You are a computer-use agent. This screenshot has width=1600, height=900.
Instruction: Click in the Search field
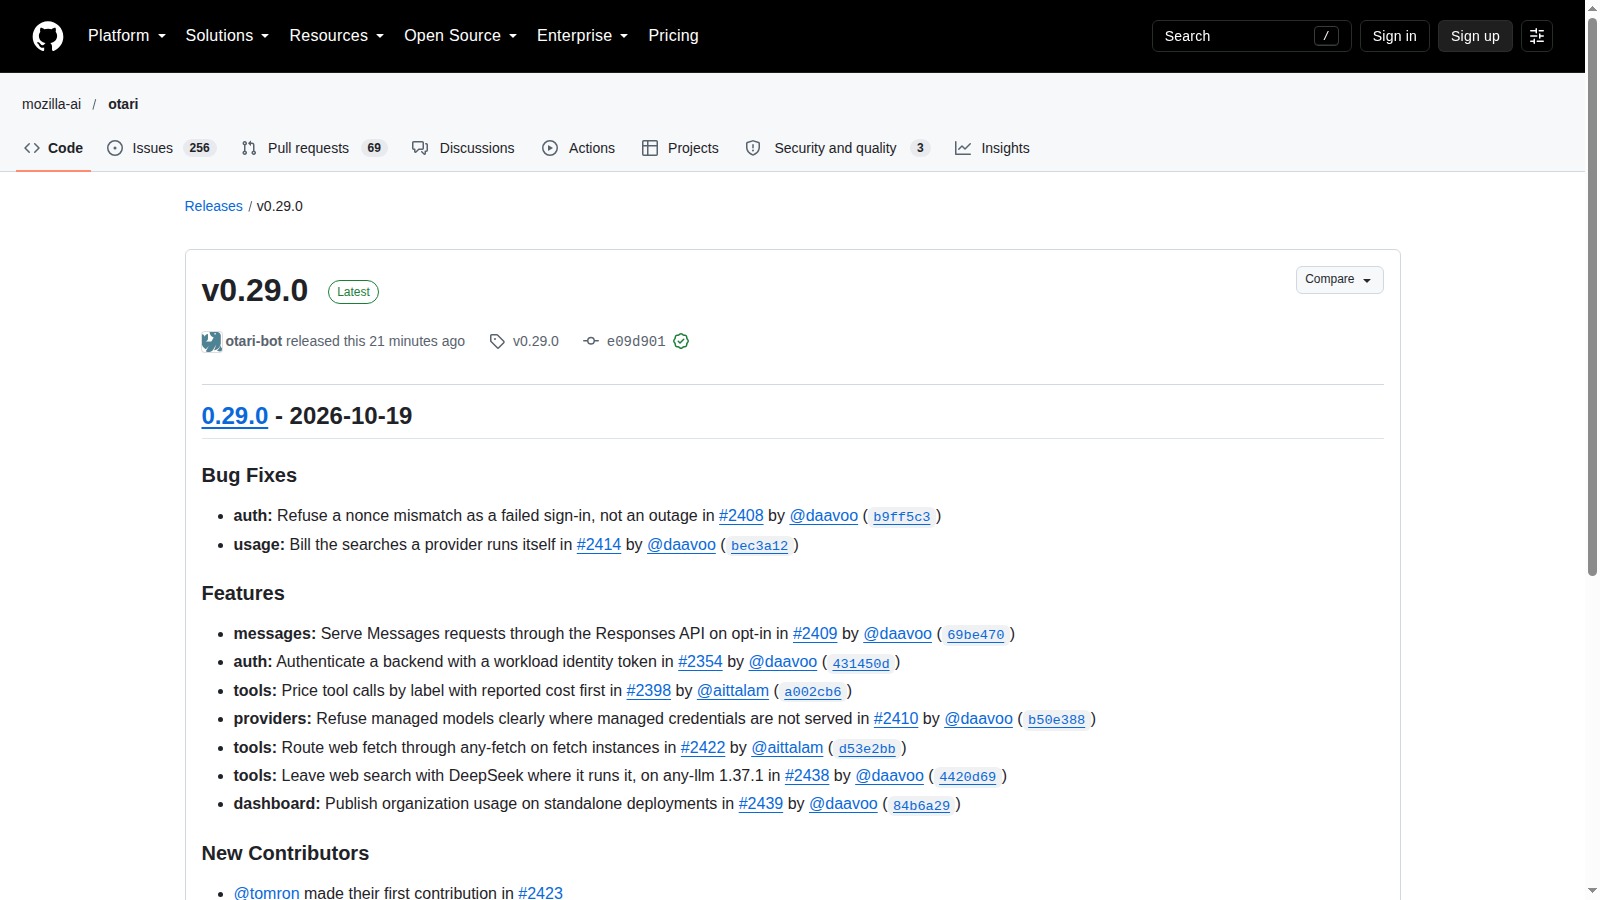[x=1251, y=36]
